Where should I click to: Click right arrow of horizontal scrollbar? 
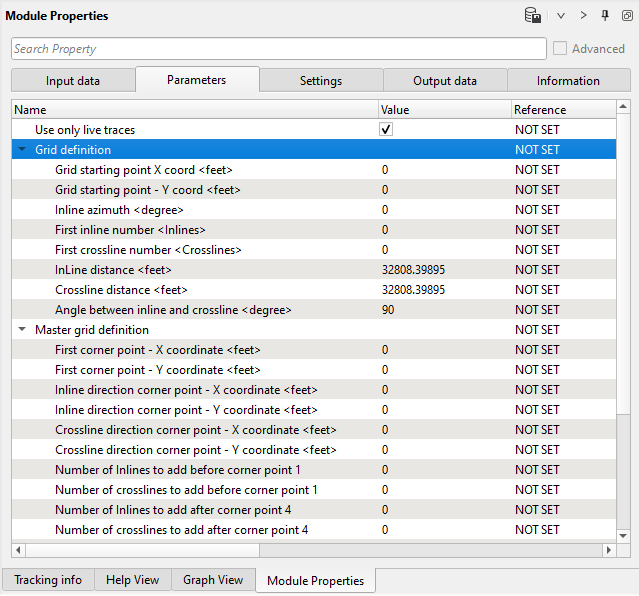(x=608, y=550)
